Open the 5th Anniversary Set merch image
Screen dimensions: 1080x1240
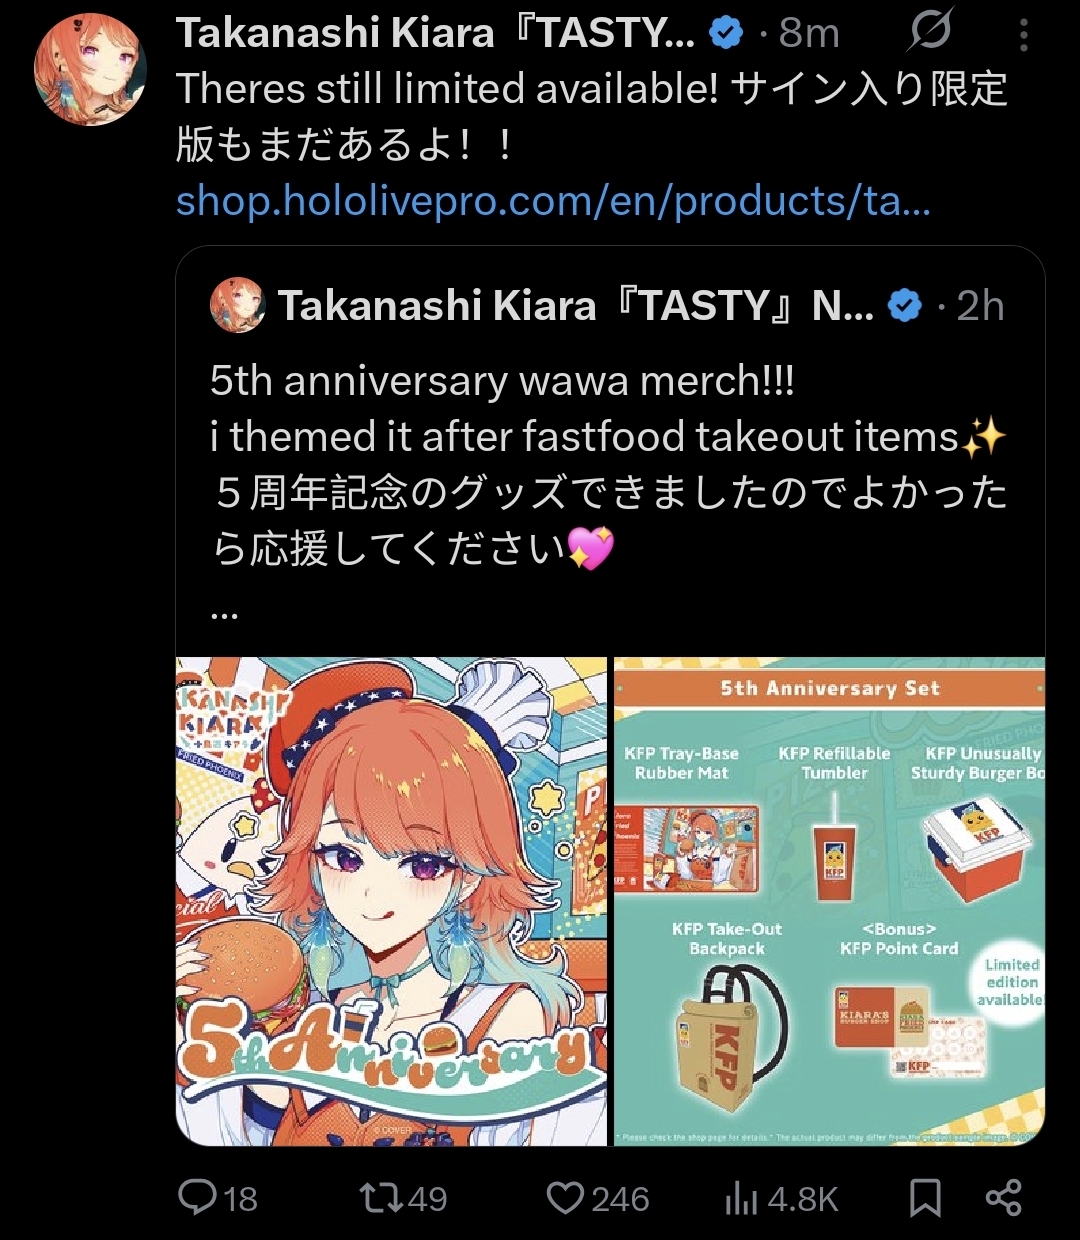829,901
